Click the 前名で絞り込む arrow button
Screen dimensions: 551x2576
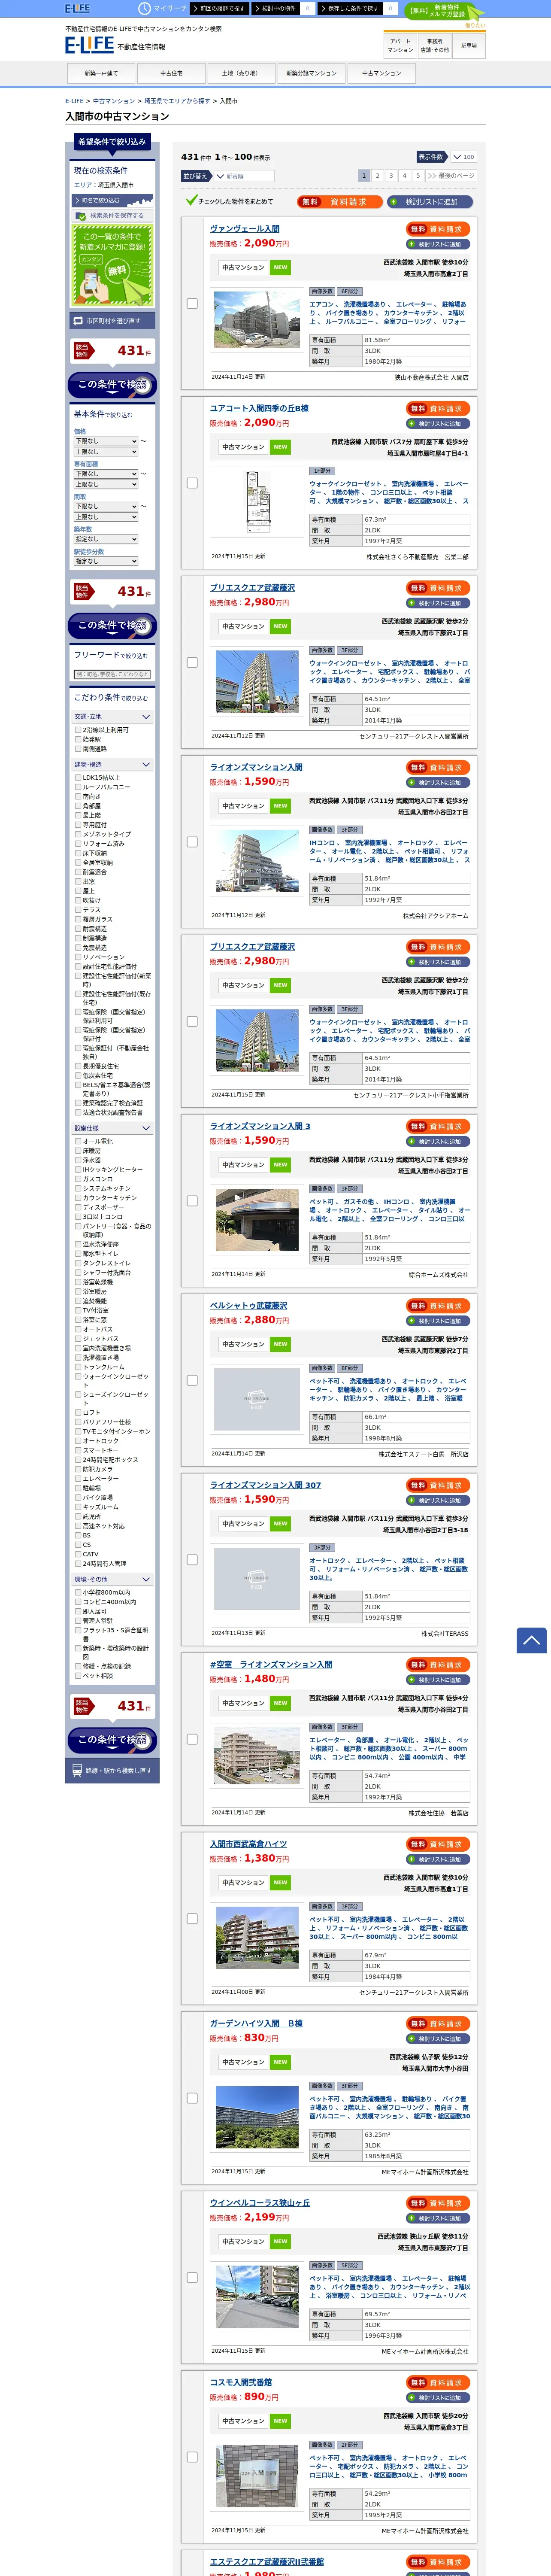[x=111, y=200]
